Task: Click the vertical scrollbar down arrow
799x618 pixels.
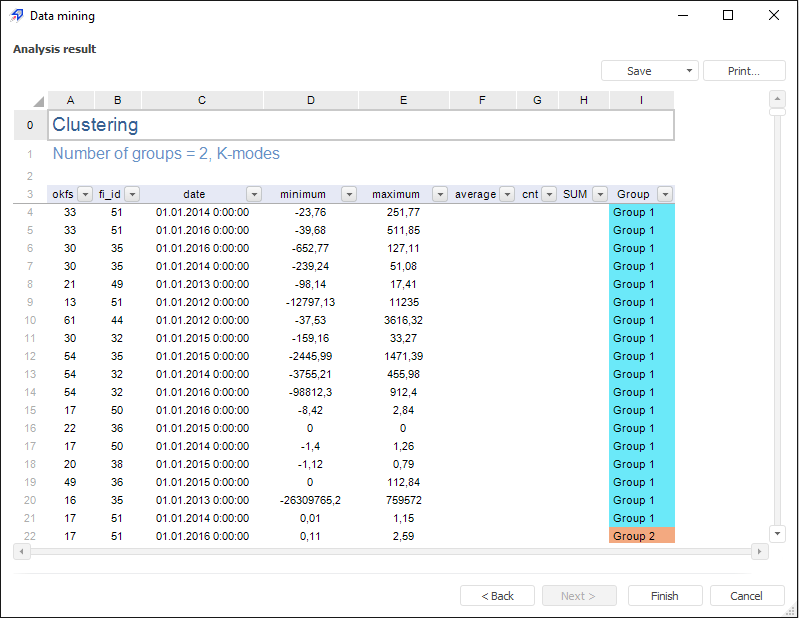Action: [x=777, y=534]
